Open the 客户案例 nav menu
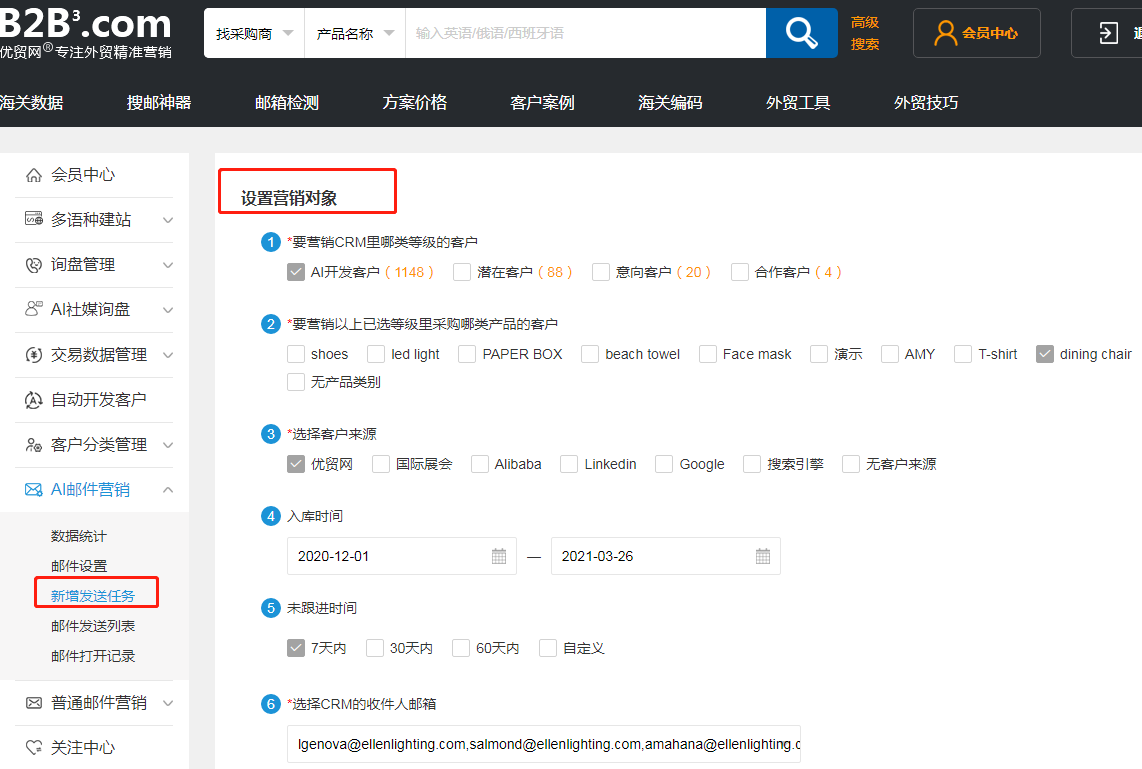1142x769 pixels. (x=543, y=103)
